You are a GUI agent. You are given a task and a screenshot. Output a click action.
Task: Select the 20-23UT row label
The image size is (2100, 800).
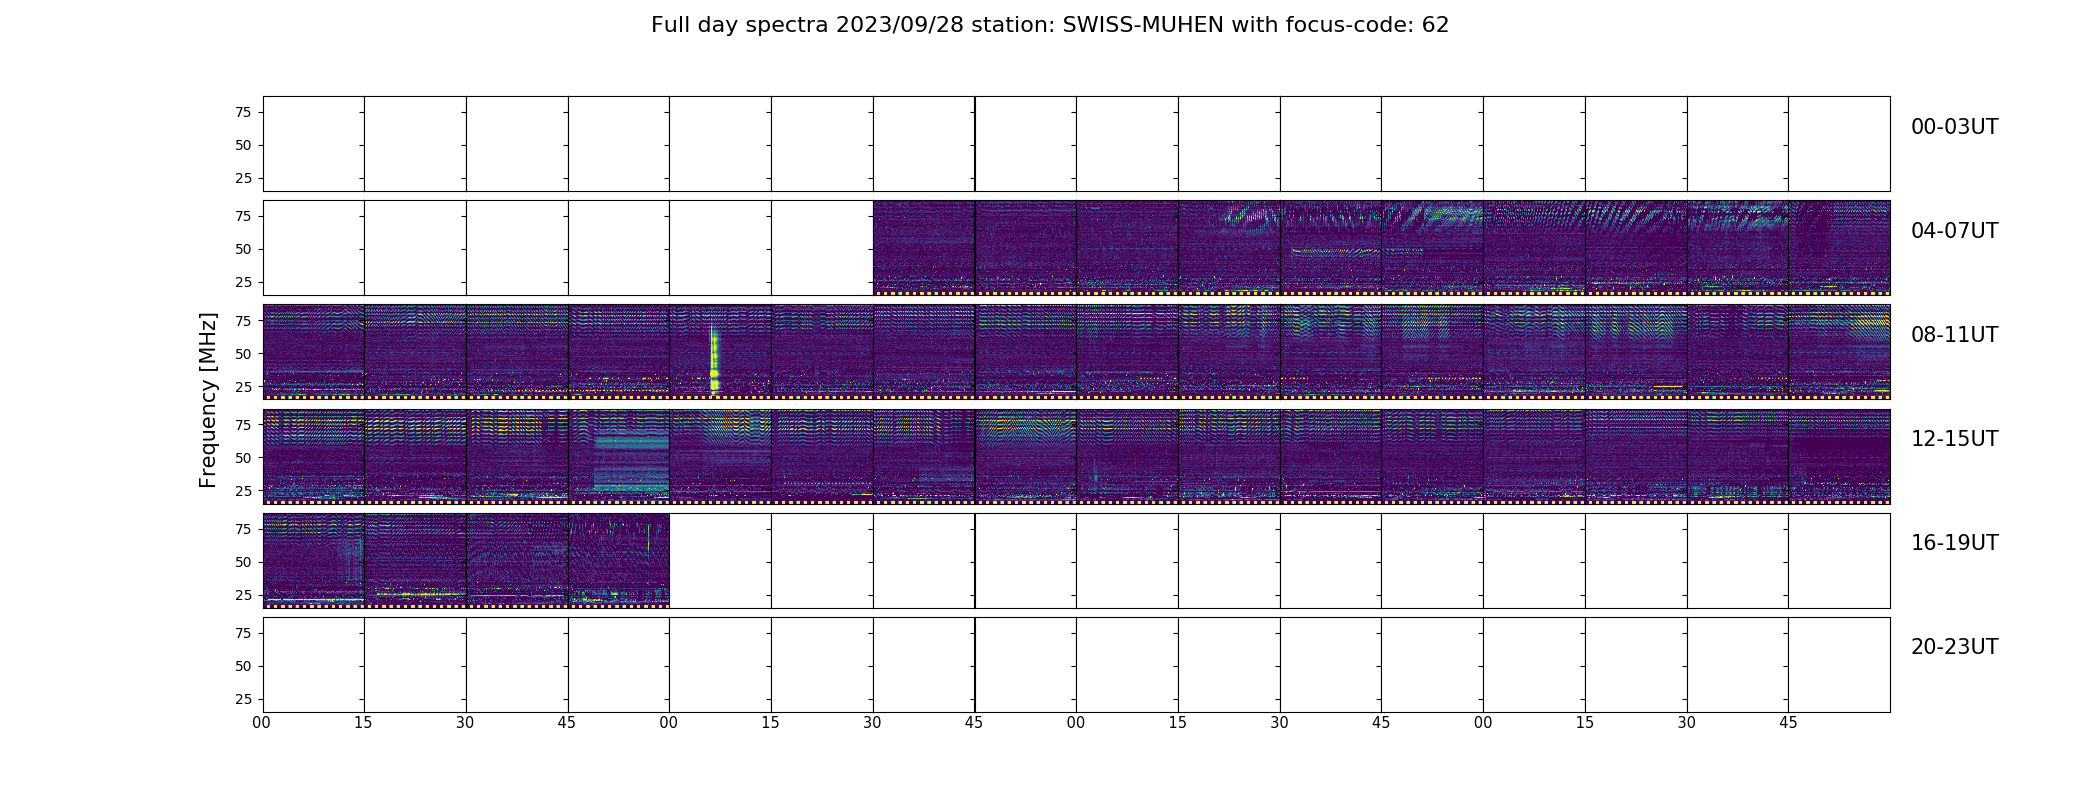pyautogui.click(x=1954, y=647)
